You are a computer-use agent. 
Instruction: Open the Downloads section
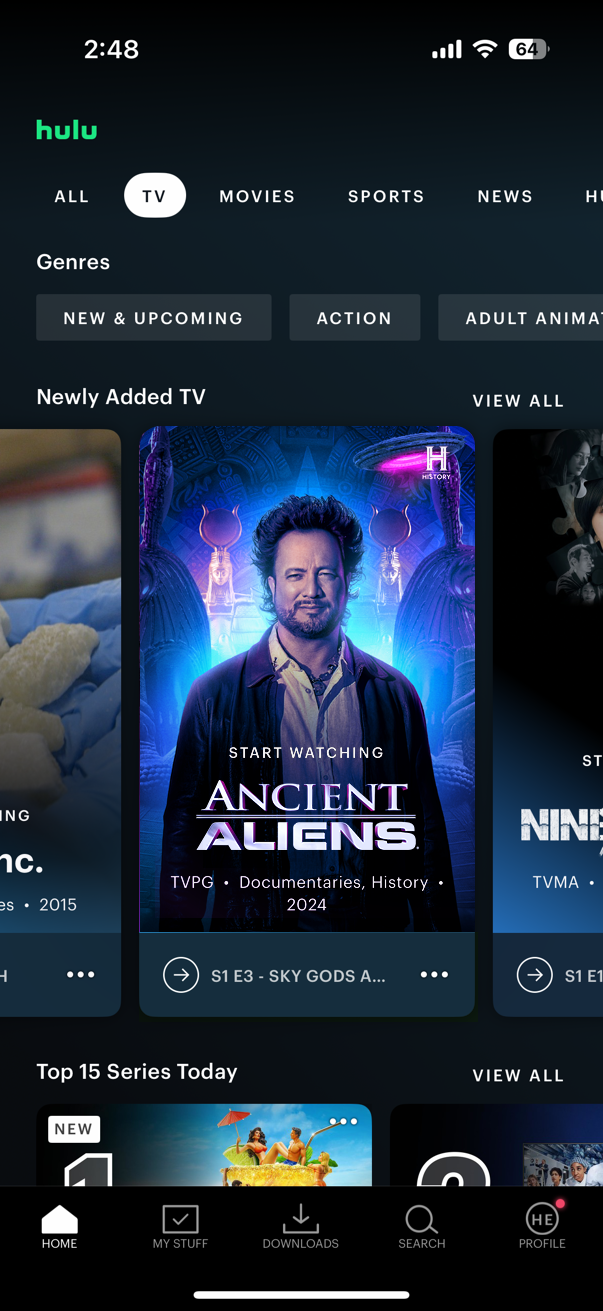pos(300,1219)
